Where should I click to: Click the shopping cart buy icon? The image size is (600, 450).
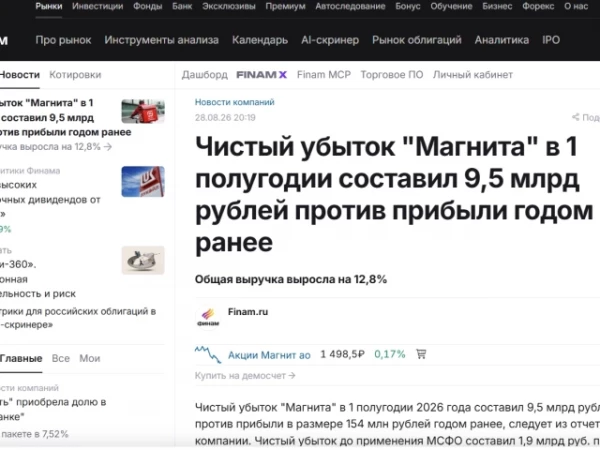coord(421,354)
